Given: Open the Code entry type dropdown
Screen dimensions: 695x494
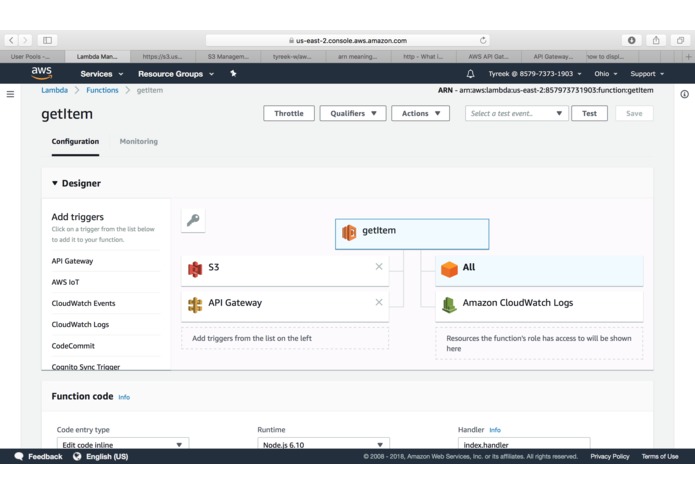Looking at the screenshot, I should click(123, 443).
